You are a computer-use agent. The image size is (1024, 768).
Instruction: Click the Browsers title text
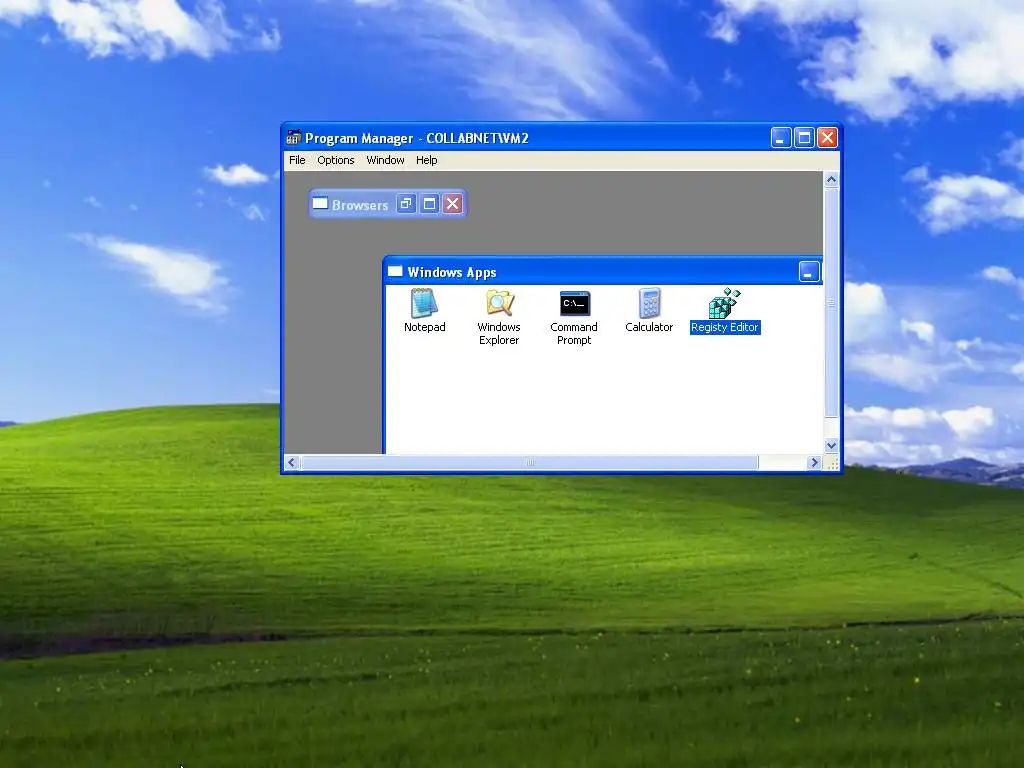360,205
